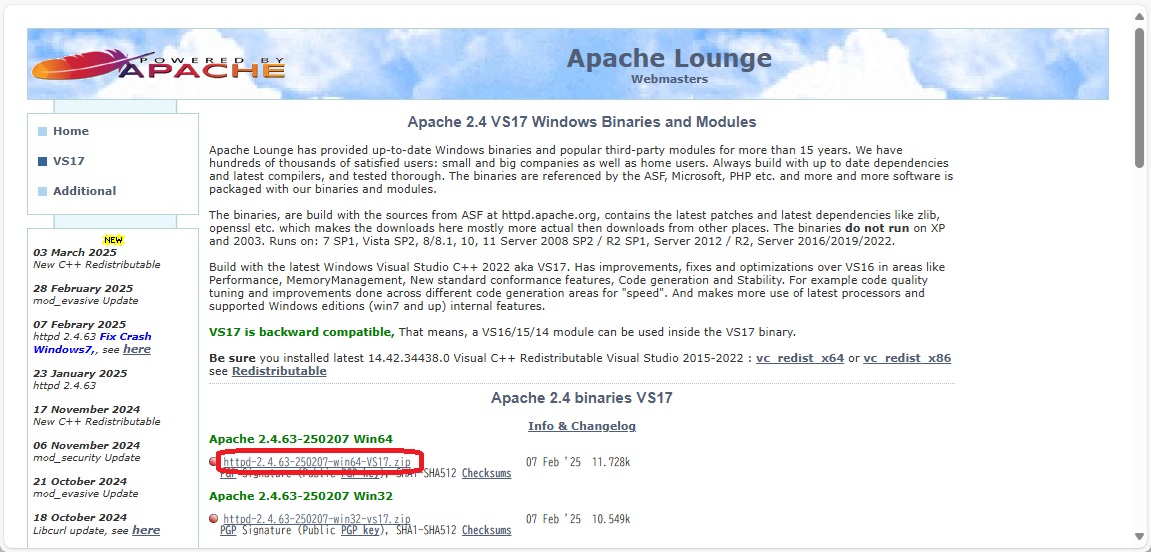Click the square bullet beside Home
Screen dimensions: 1151x552
(x=43, y=132)
